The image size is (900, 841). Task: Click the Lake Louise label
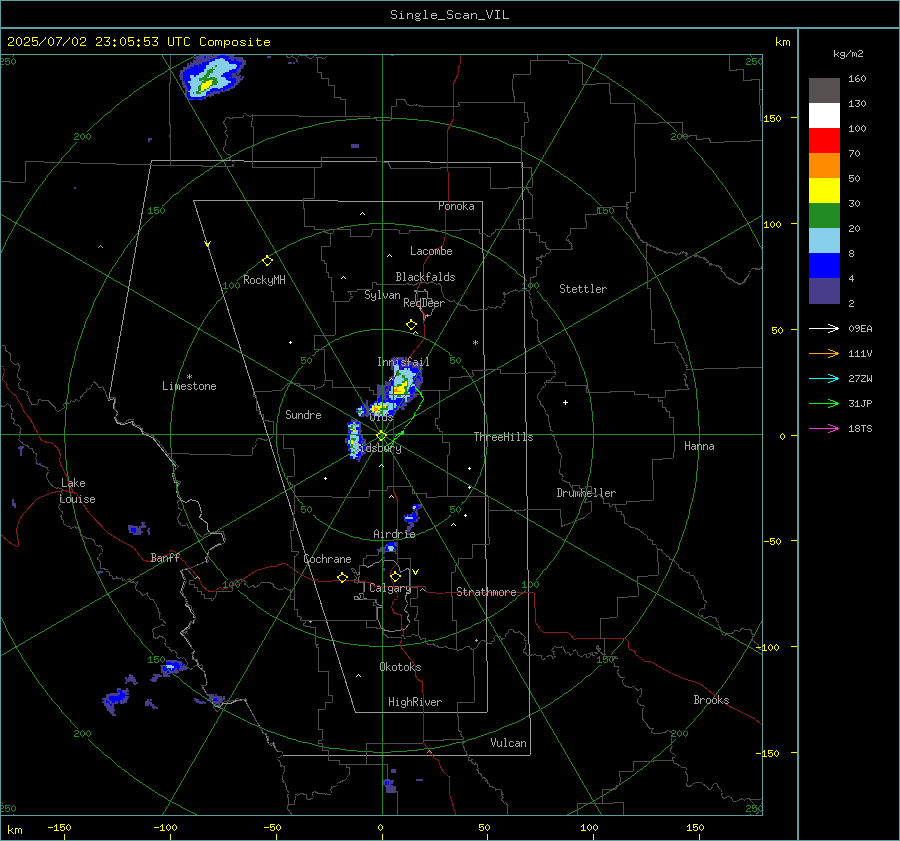[77, 491]
